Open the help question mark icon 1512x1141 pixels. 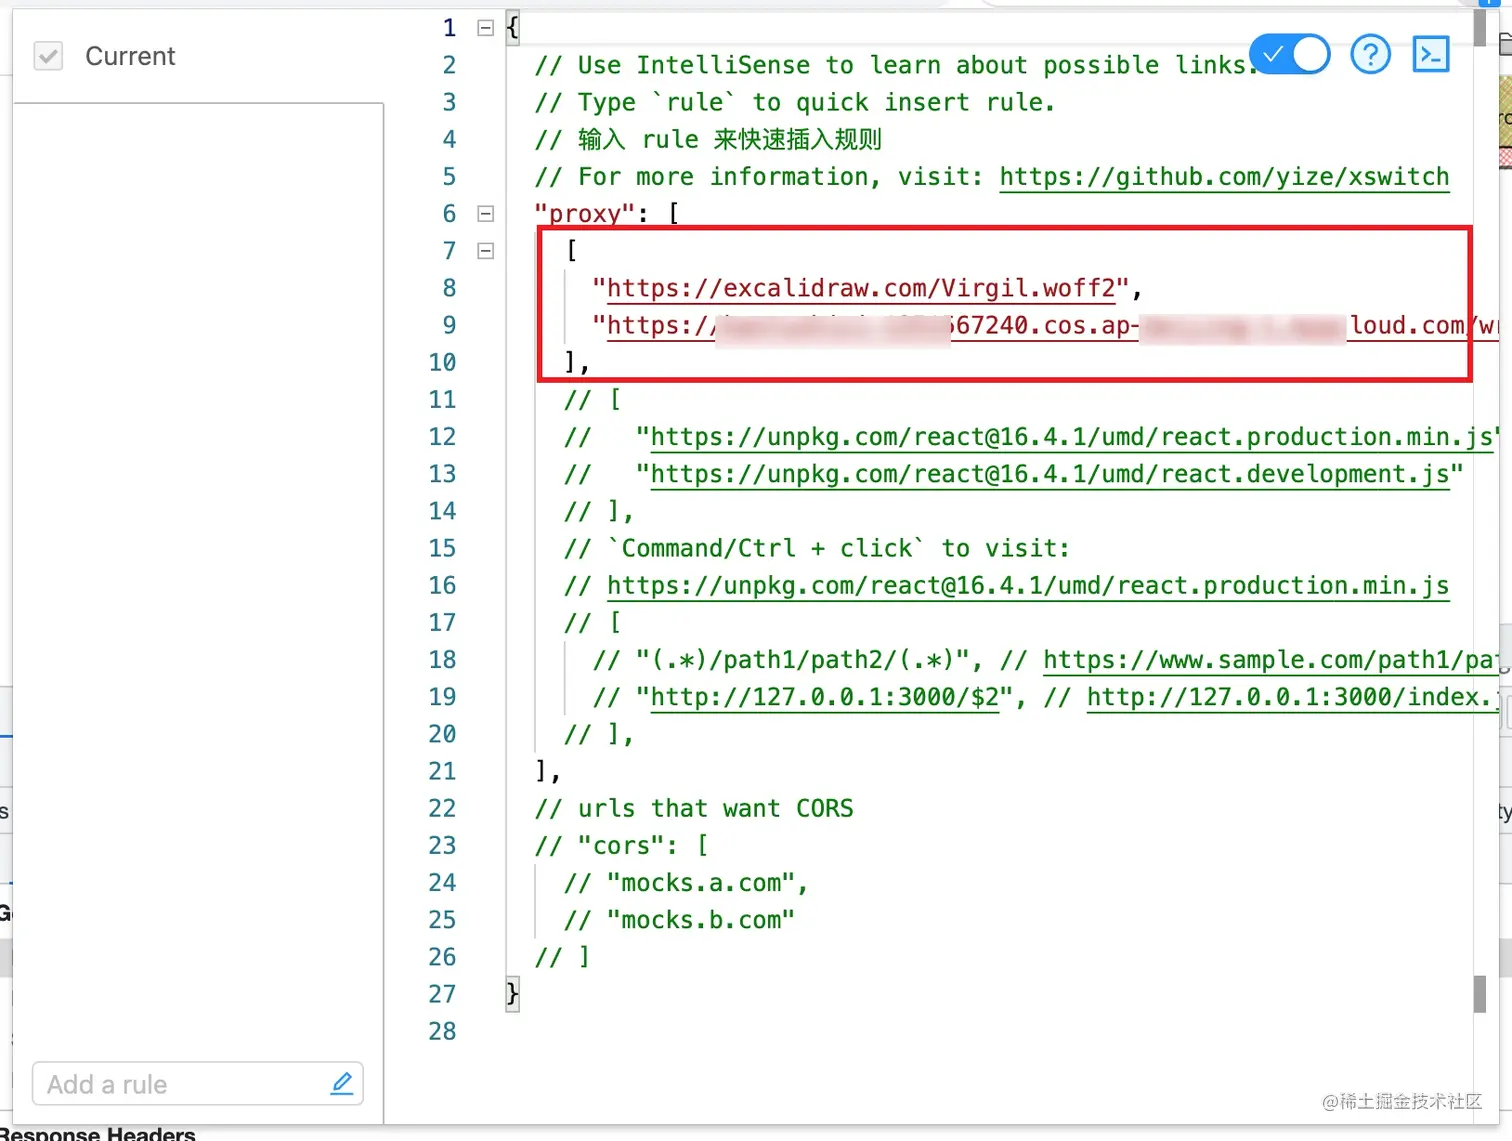pyautogui.click(x=1370, y=54)
